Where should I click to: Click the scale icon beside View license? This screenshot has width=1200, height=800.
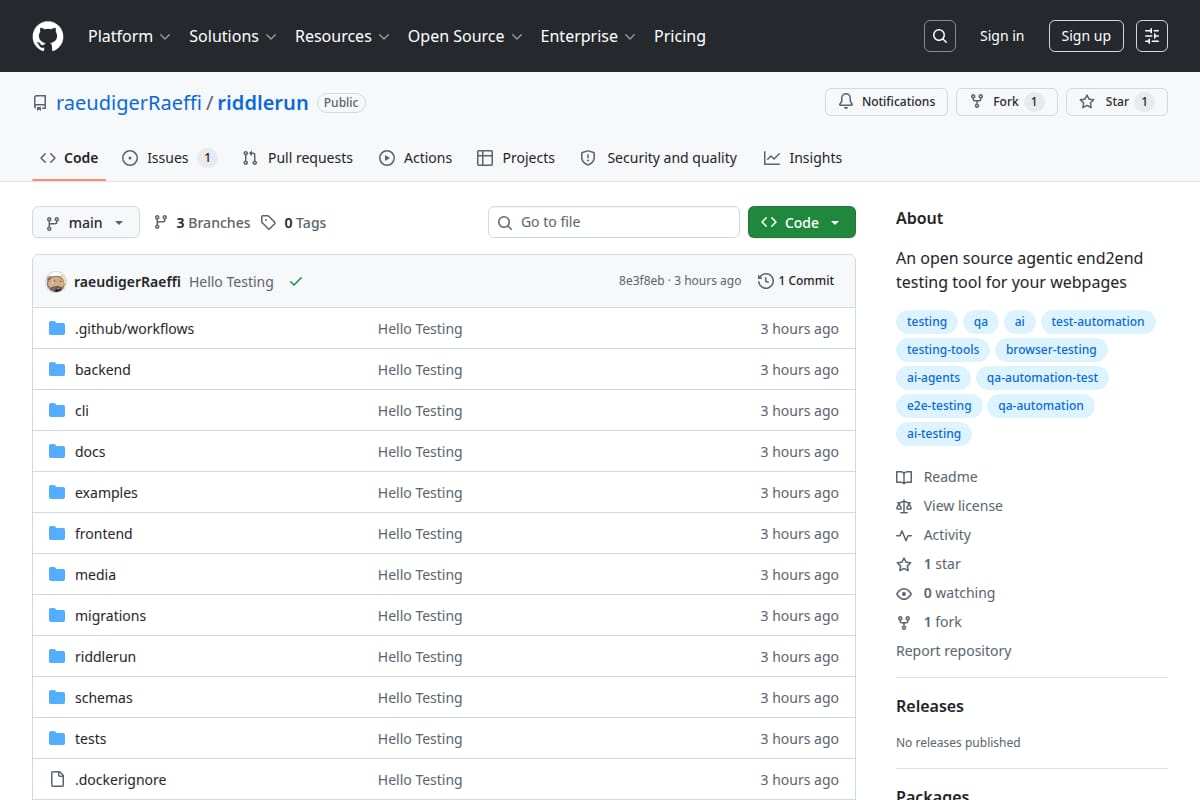click(x=904, y=506)
